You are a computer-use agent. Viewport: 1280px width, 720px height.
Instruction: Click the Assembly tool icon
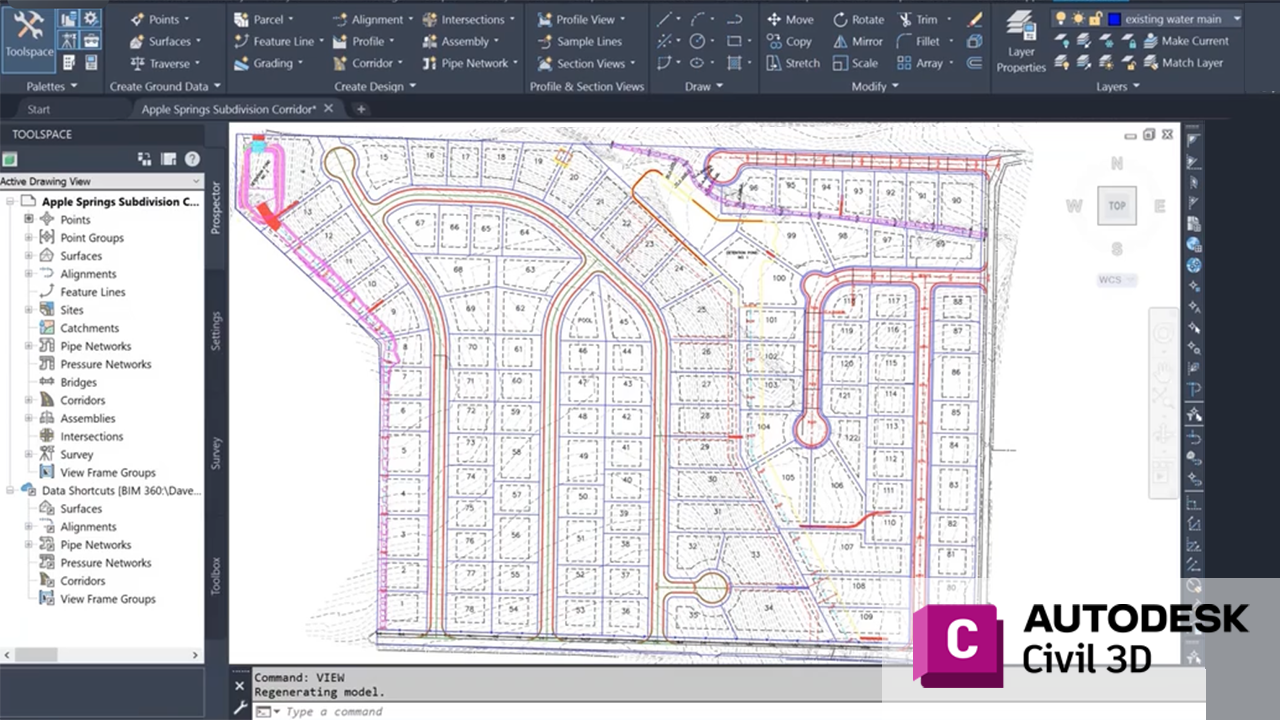click(430, 41)
